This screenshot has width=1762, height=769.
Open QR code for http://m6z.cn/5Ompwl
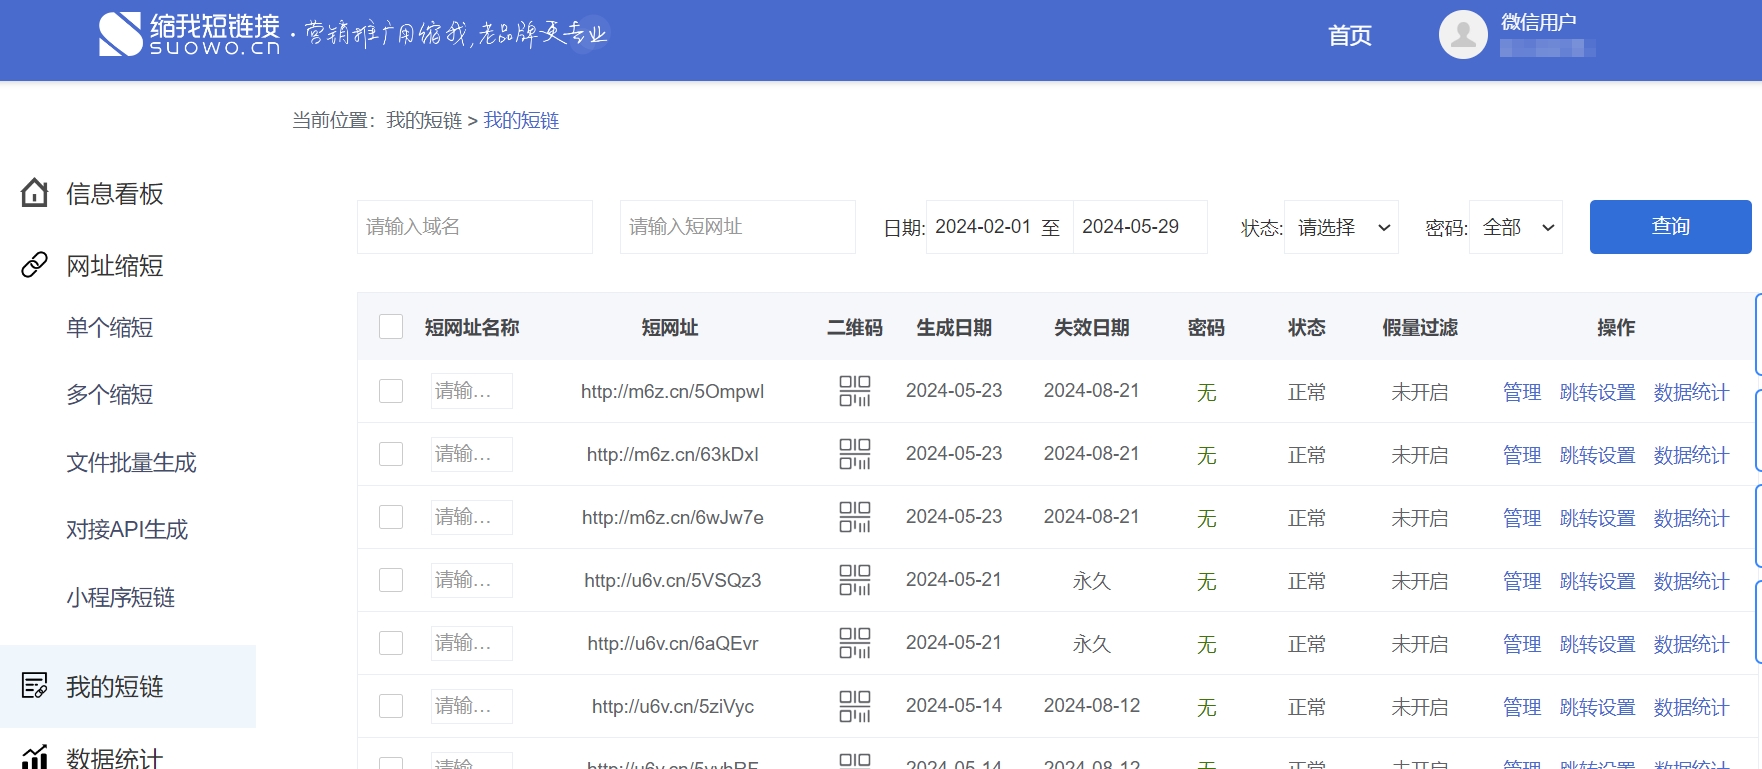tap(854, 391)
